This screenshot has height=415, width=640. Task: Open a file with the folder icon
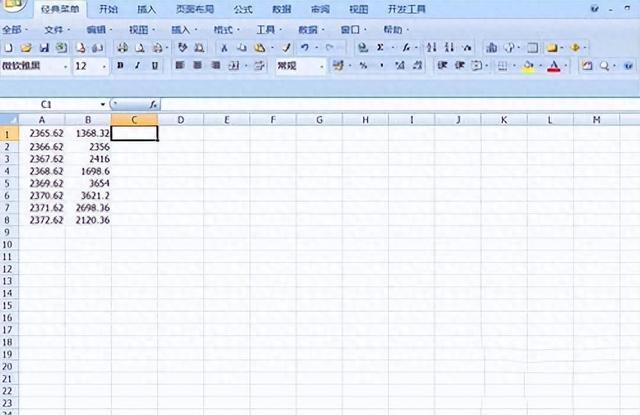click(26, 48)
